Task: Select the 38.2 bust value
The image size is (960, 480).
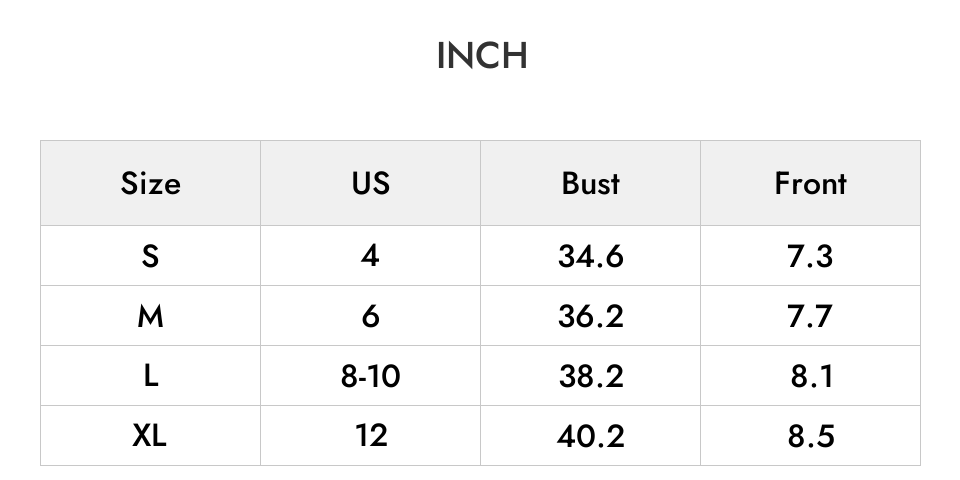Action: [x=590, y=375]
